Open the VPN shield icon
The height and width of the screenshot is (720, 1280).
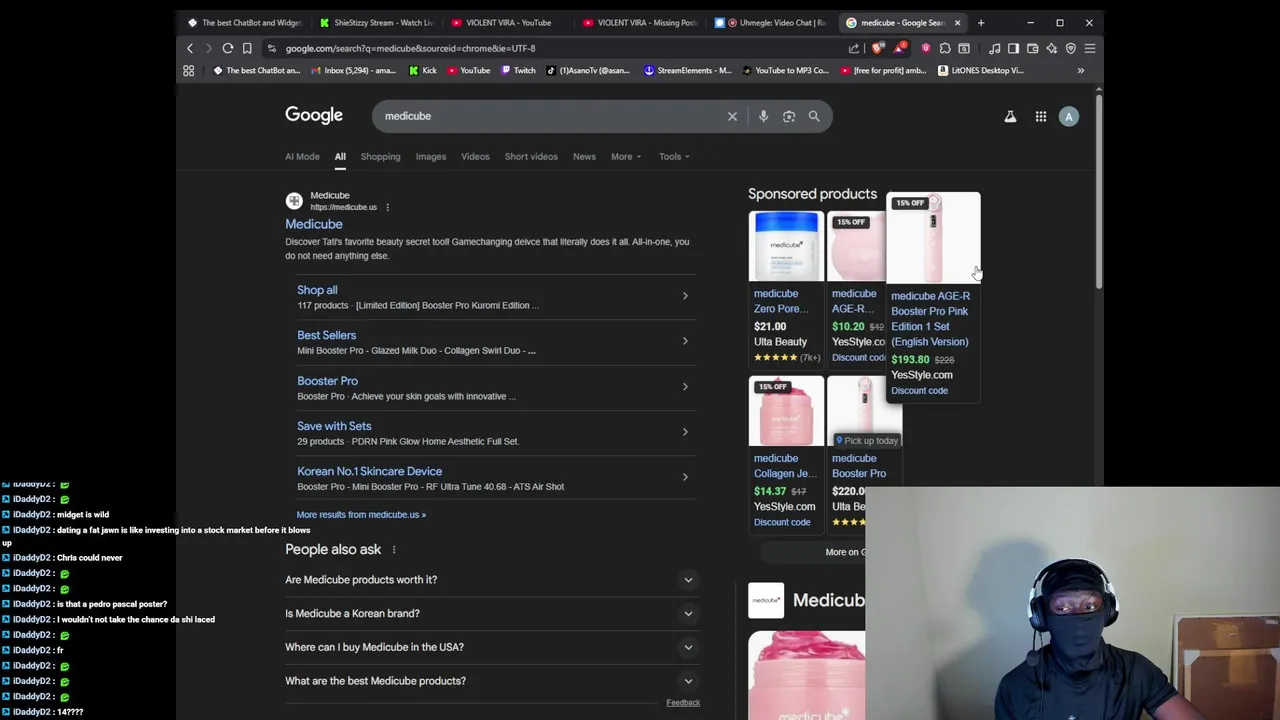(1070, 48)
